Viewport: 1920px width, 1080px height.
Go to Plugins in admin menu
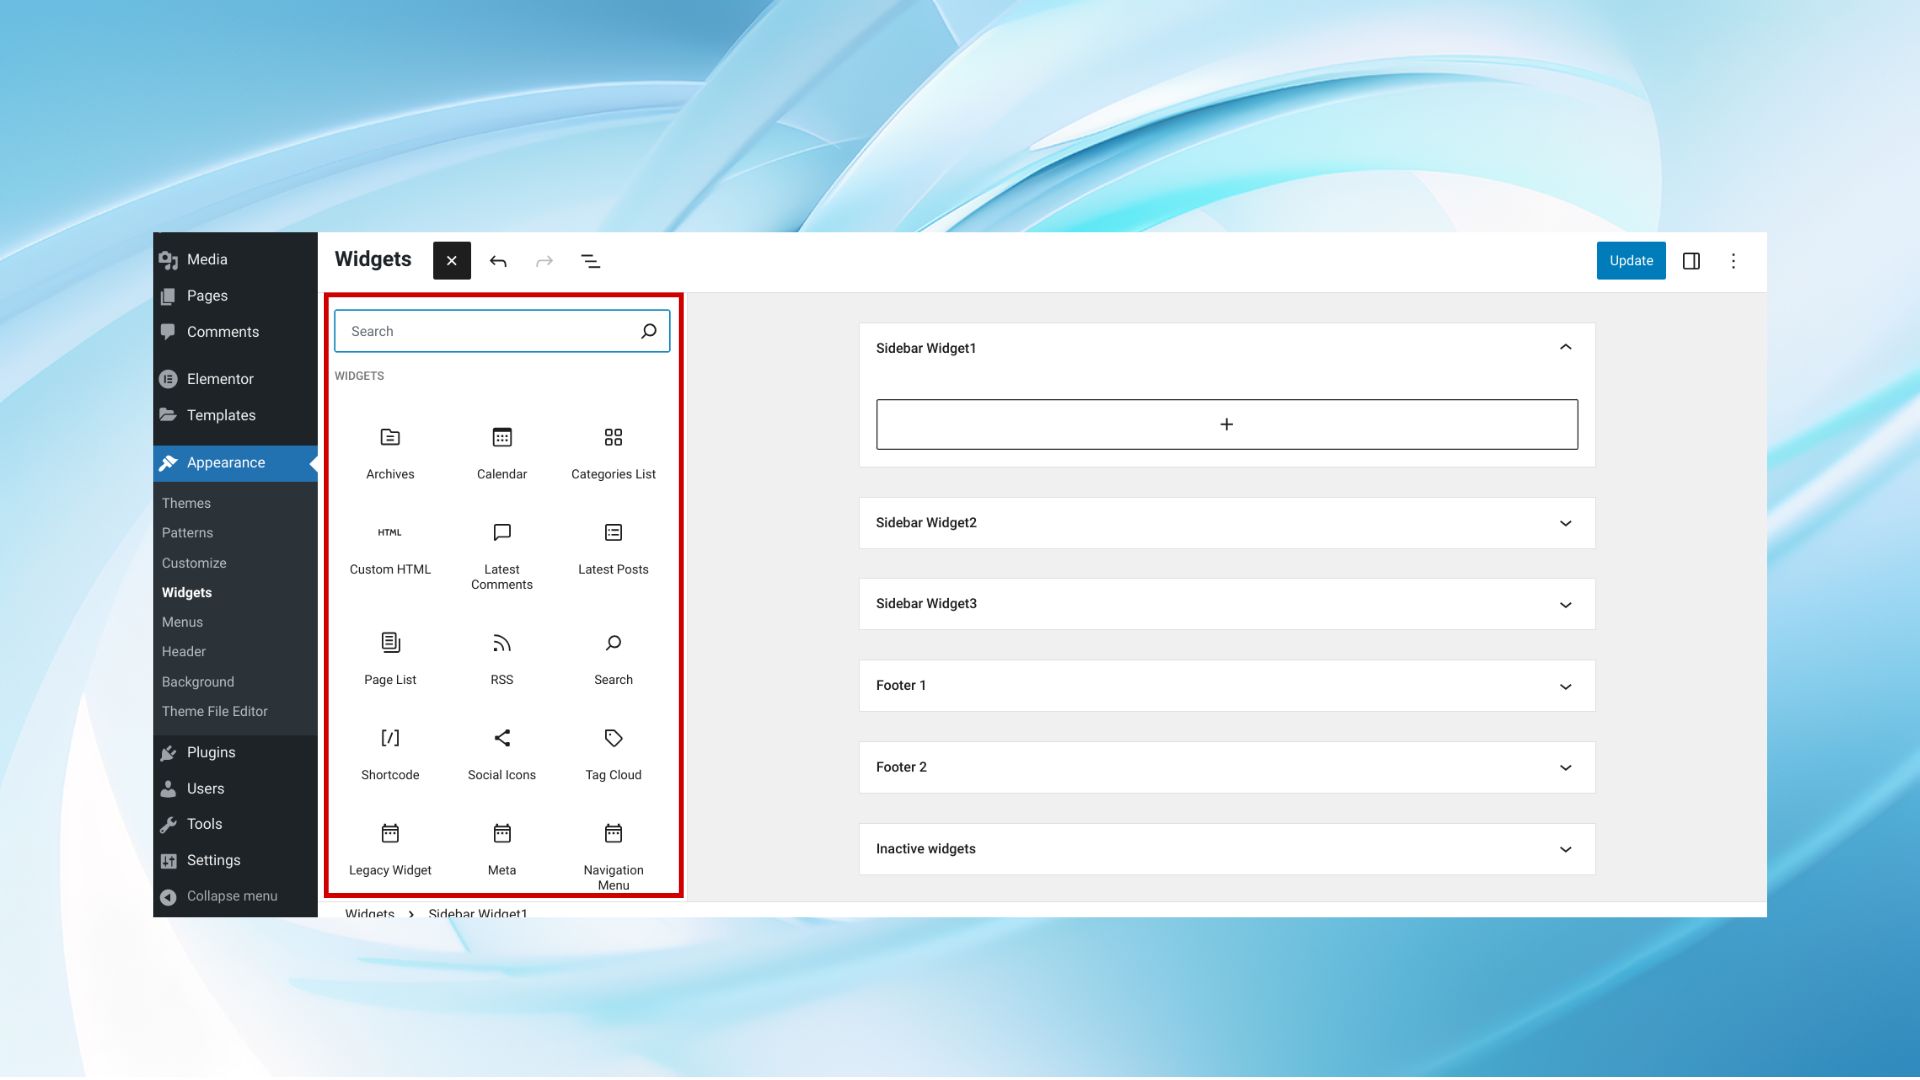point(211,752)
